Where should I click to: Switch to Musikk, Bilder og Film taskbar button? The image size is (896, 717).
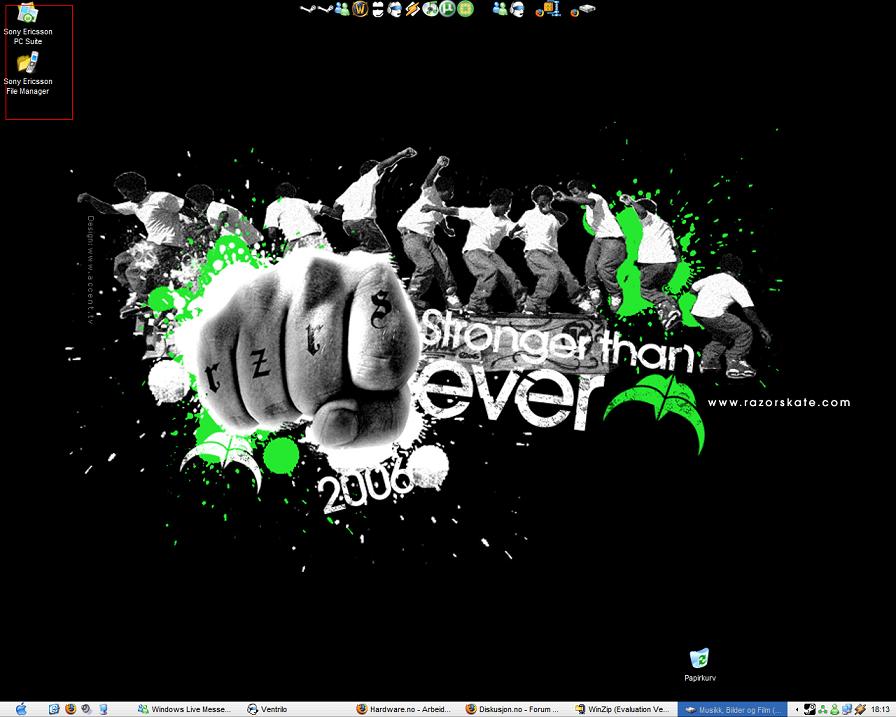[733, 709]
